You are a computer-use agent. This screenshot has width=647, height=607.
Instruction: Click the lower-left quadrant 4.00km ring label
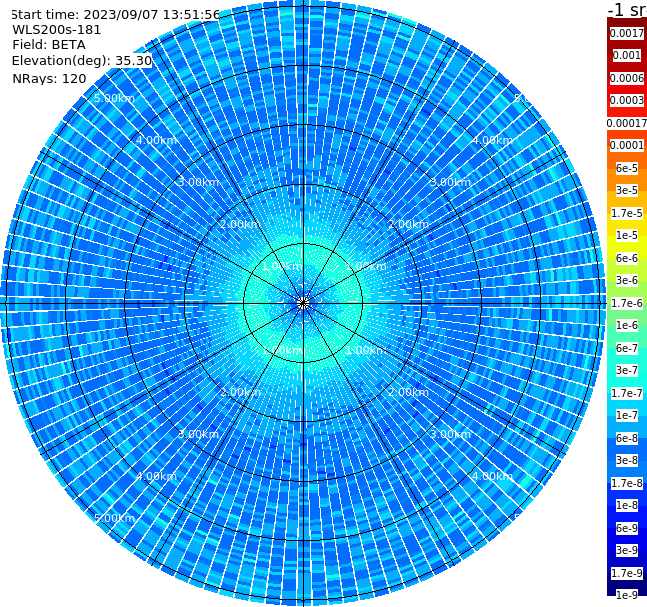click(156, 476)
